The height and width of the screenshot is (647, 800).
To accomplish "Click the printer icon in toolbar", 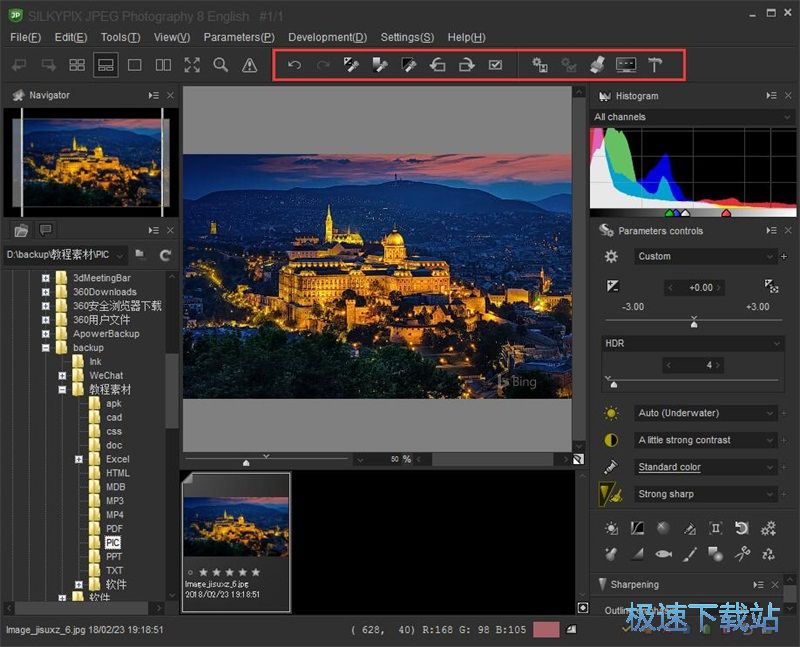I will 596,65.
